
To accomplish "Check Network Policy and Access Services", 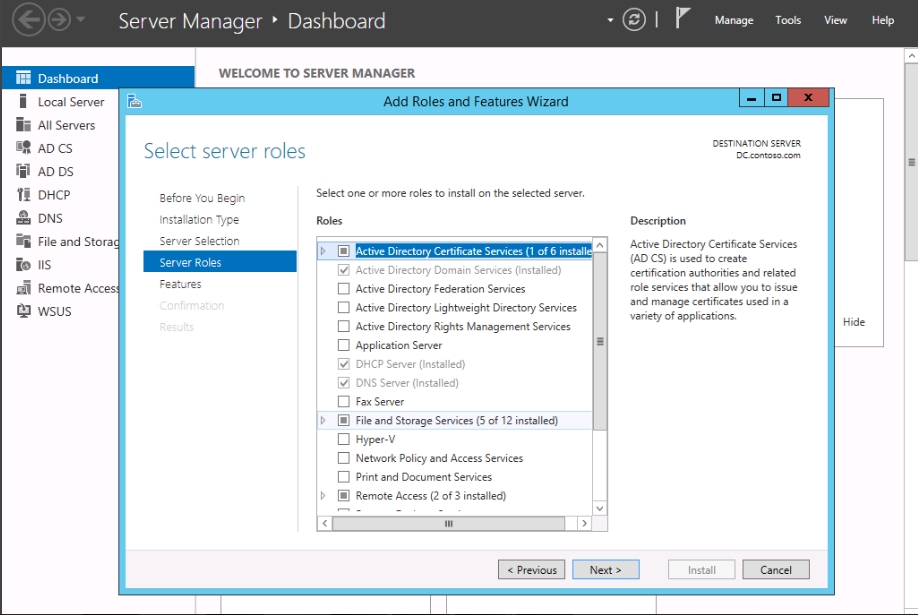I will pos(344,458).
